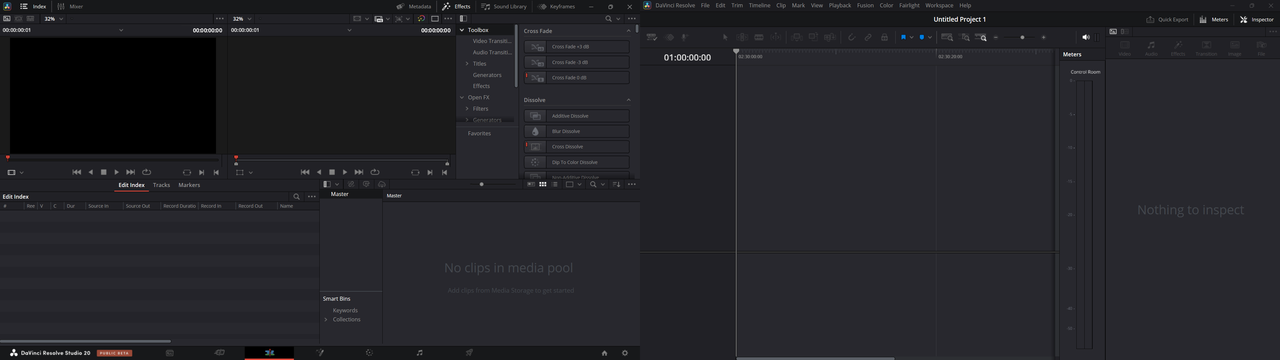Viewport: 1280px width, 360px height.
Task: Toggle the Inspector panel button
Action: [1257, 19]
